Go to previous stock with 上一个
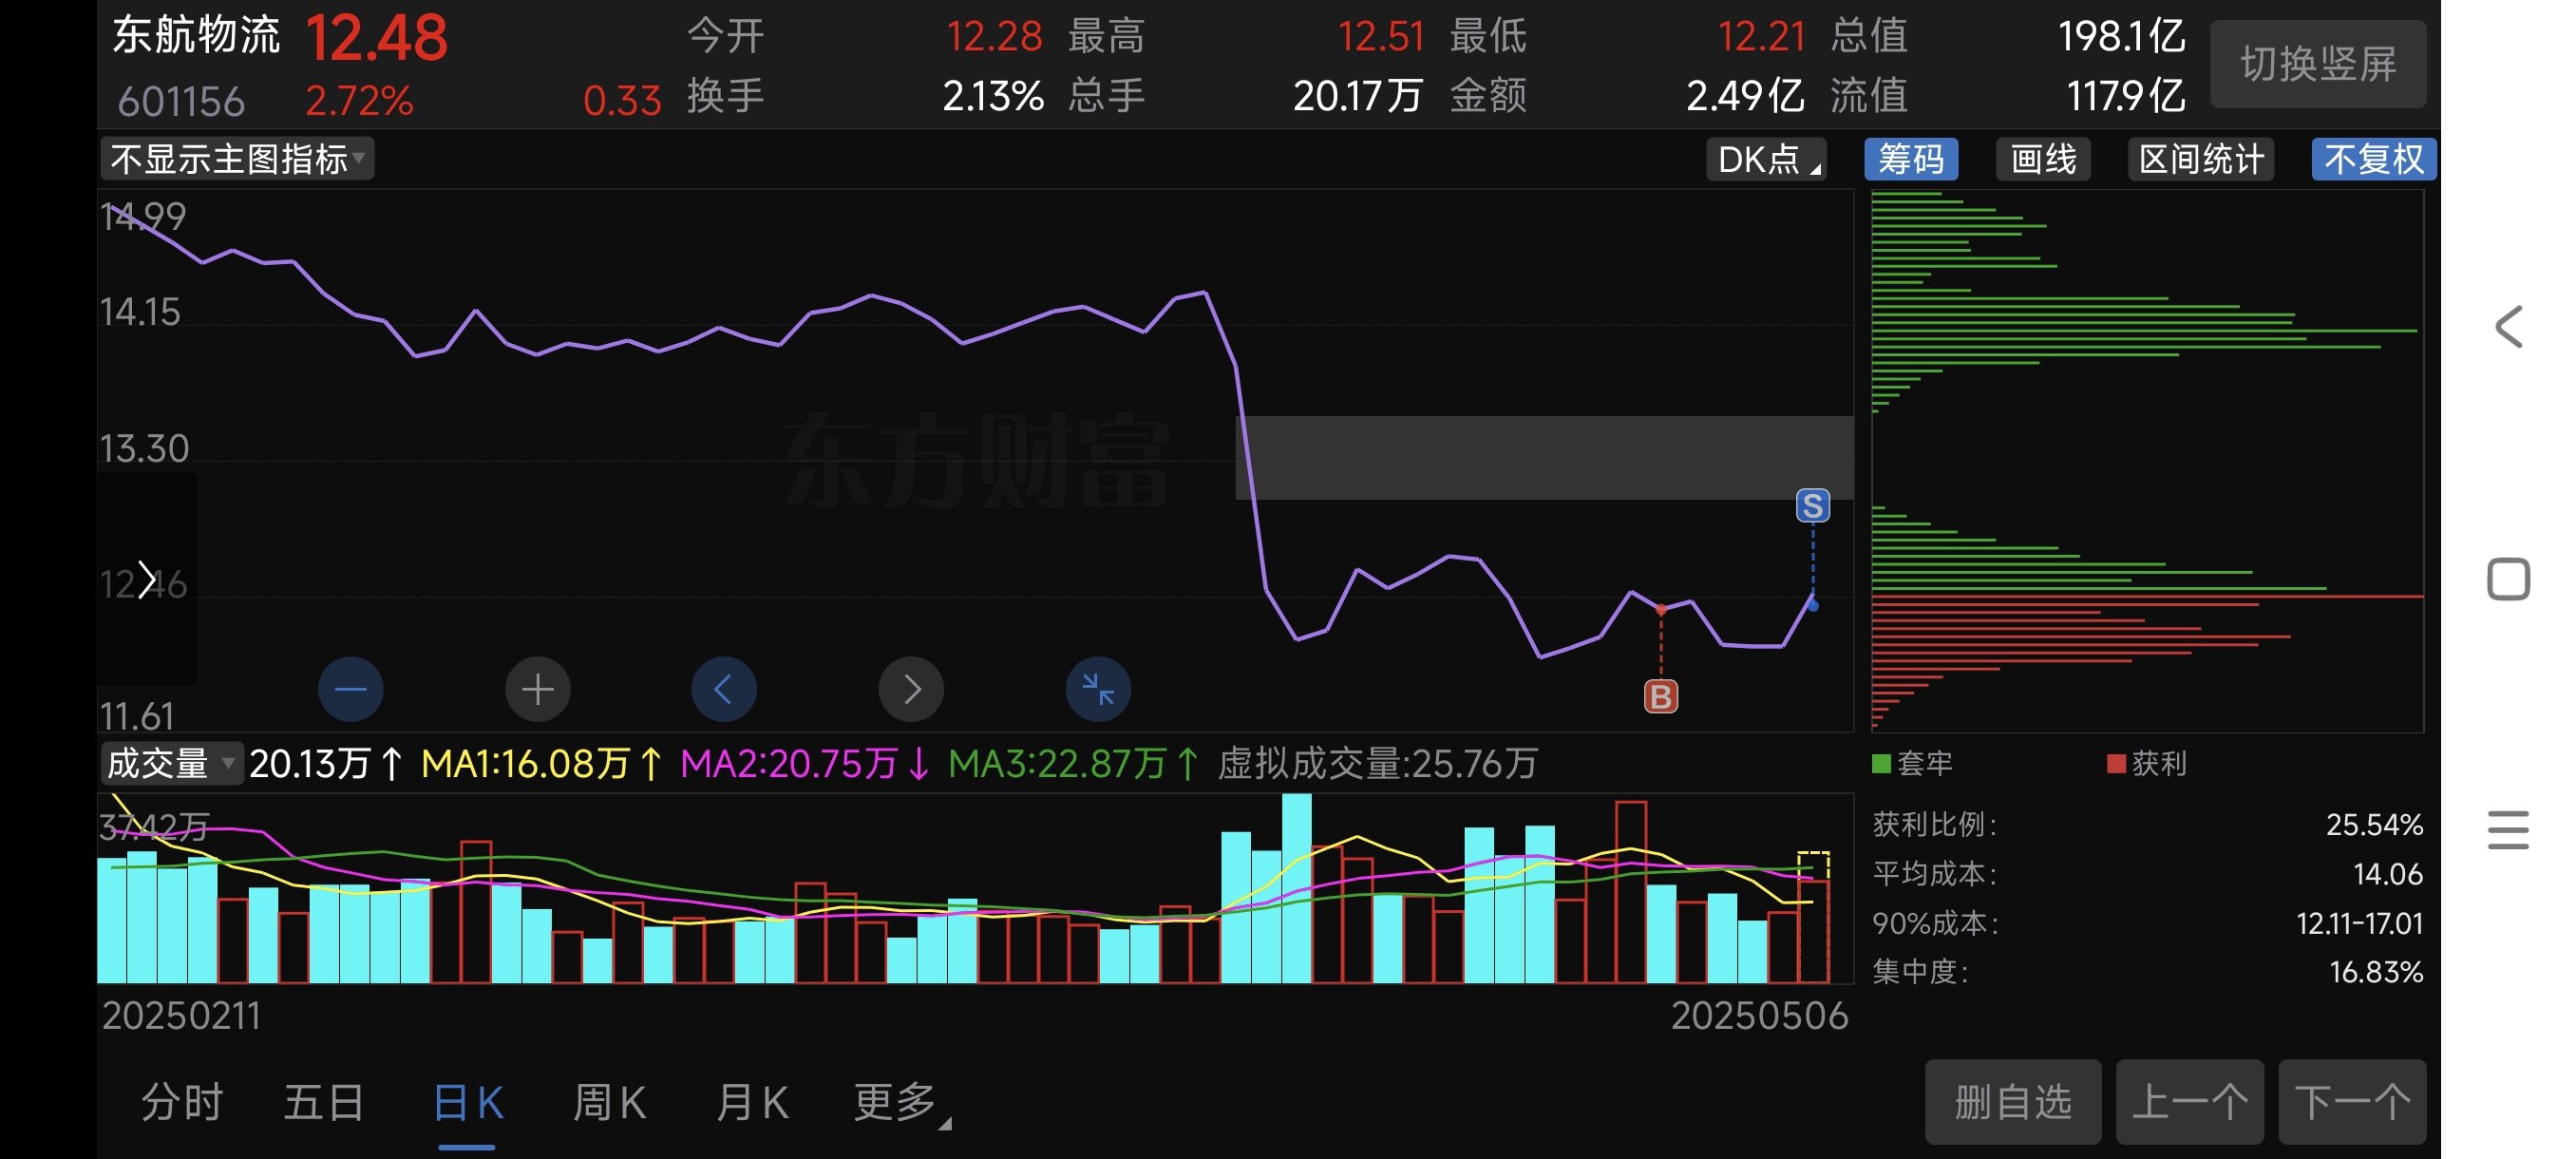 (2190, 1102)
